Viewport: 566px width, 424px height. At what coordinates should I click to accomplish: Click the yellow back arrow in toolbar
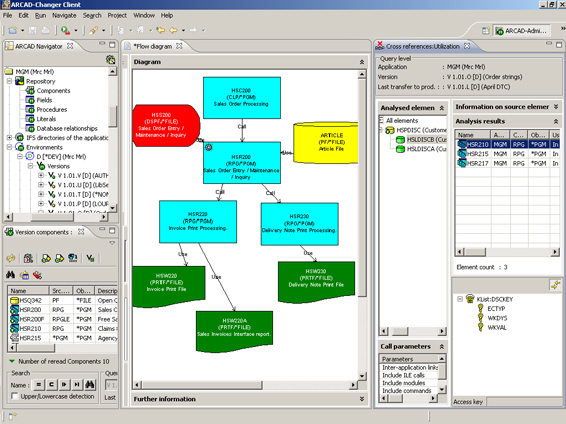[x=174, y=30]
